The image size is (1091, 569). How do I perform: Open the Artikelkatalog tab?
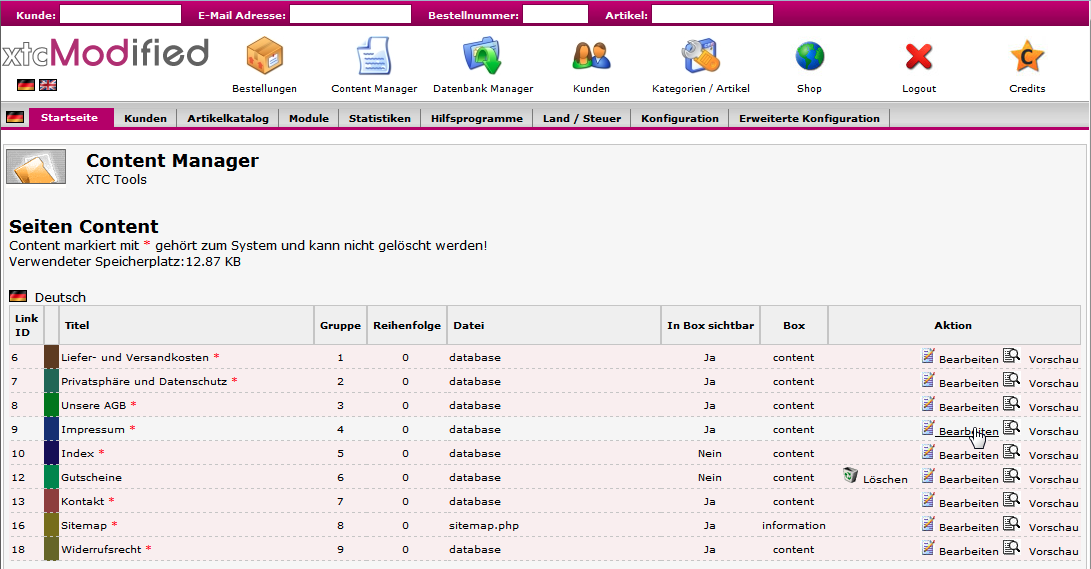[x=228, y=118]
